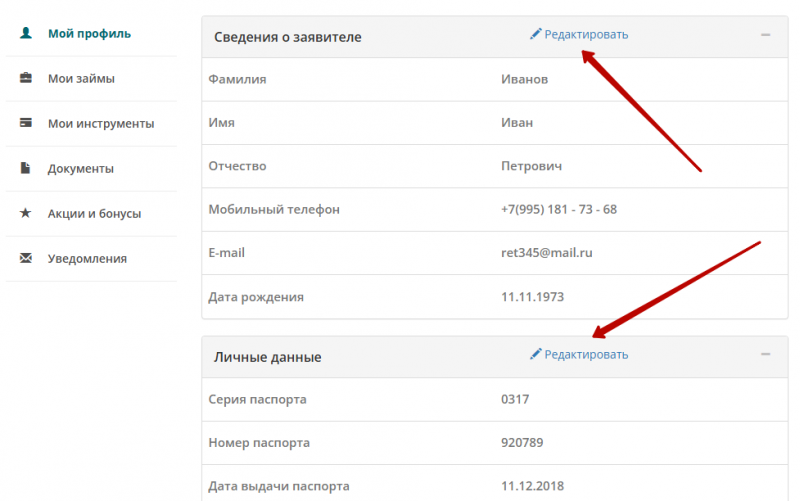Viewport: 800px width, 501px height.
Task: Click the star icon beside Акции и бонусы
Action: (26, 213)
